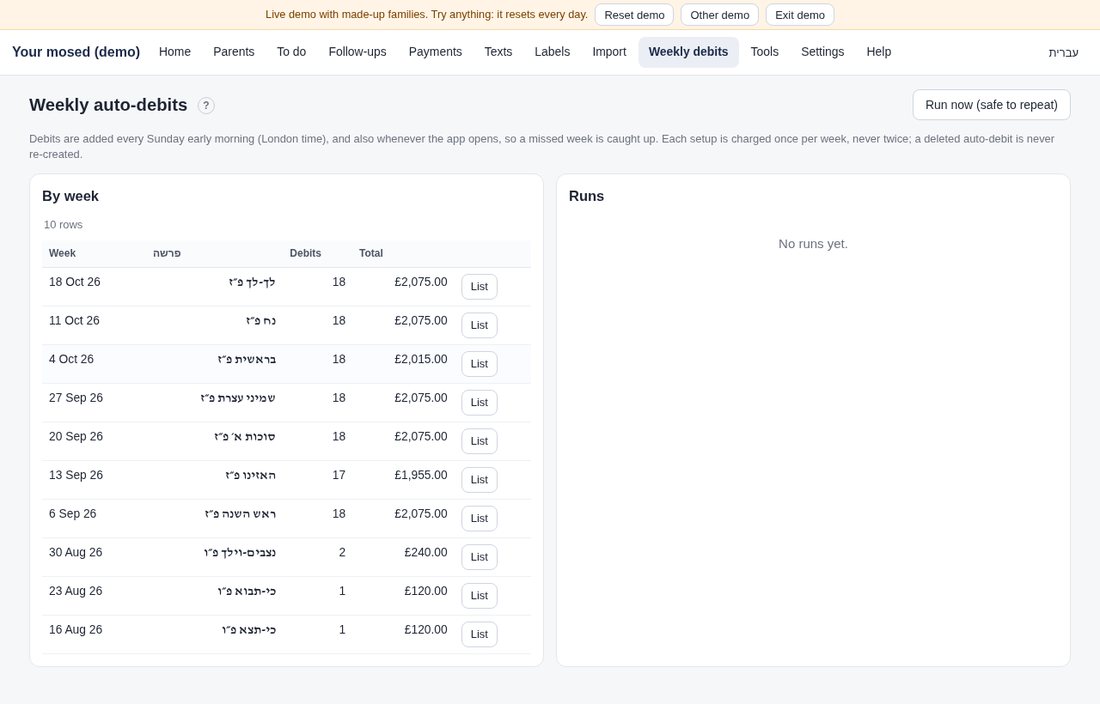Show debit list for 18 Oct 26
The height and width of the screenshot is (704, 1100).
(479, 287)
